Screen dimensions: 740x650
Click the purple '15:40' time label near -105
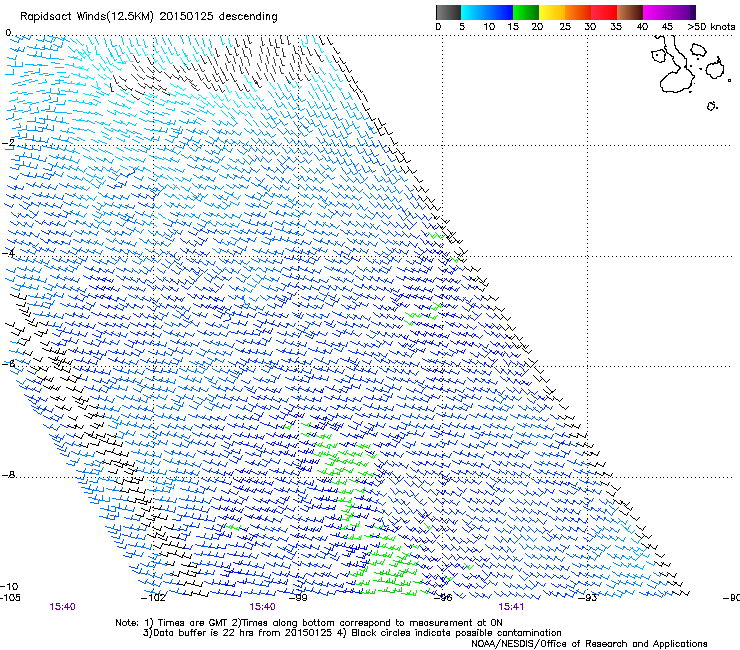coord(62,607)
